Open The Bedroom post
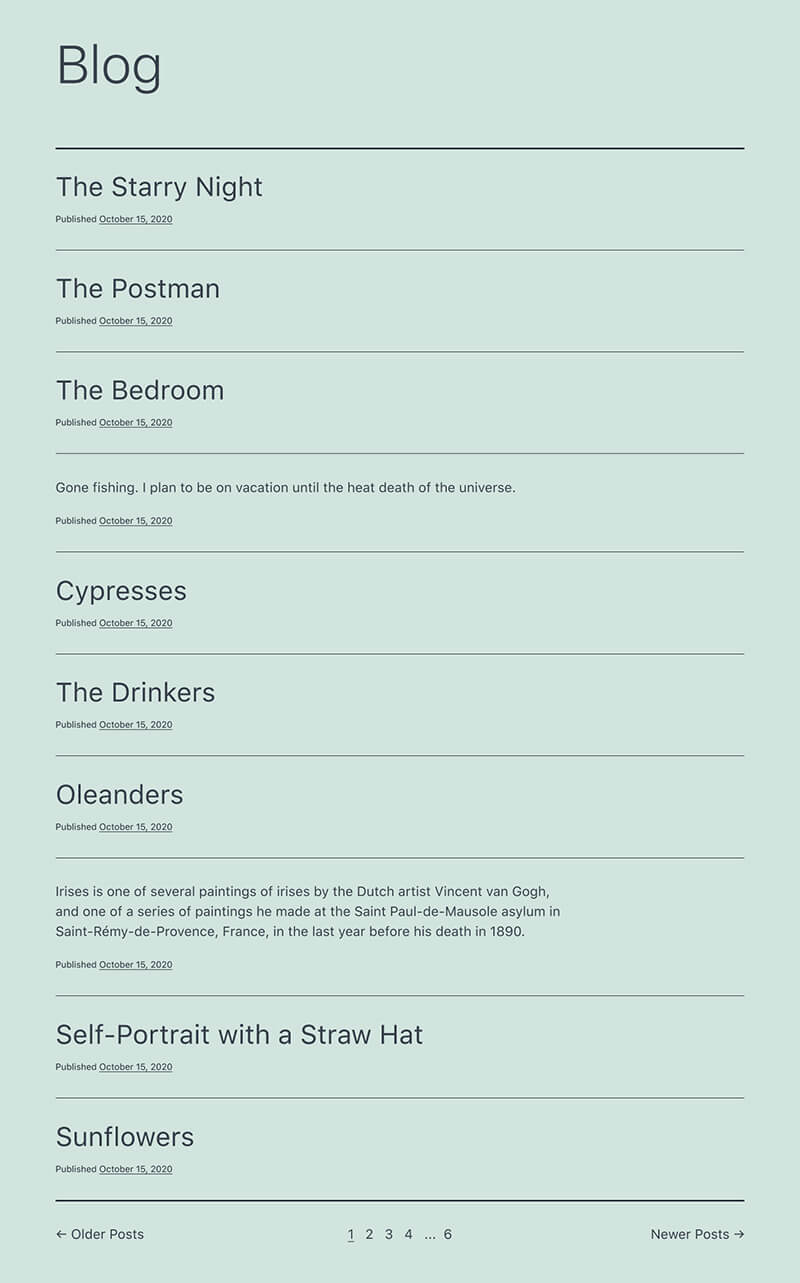 pyautogui.click(x=140, y=390)
